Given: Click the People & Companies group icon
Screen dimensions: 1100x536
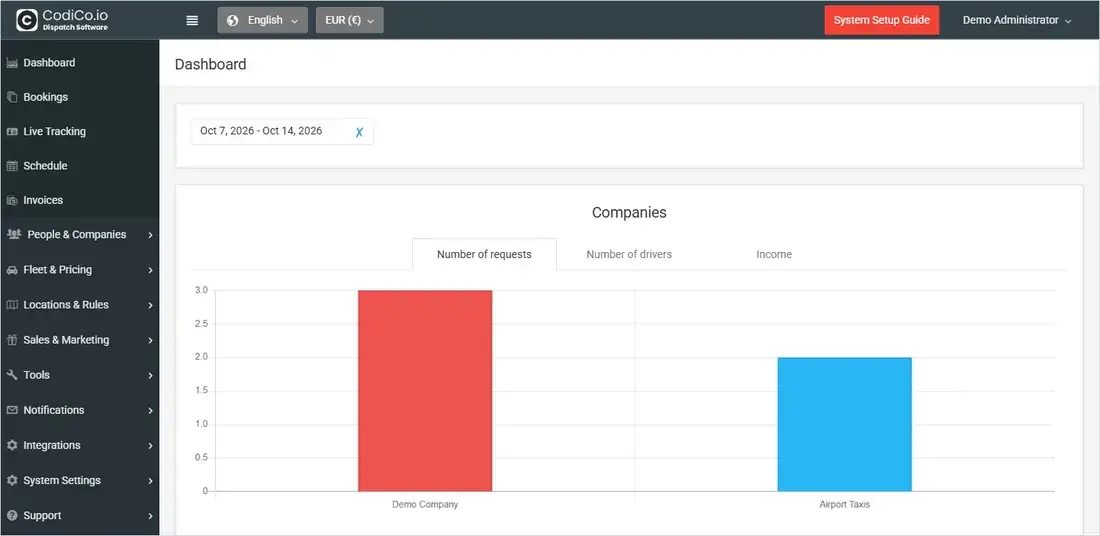Looking at the screenshot, I should (13, 235).
